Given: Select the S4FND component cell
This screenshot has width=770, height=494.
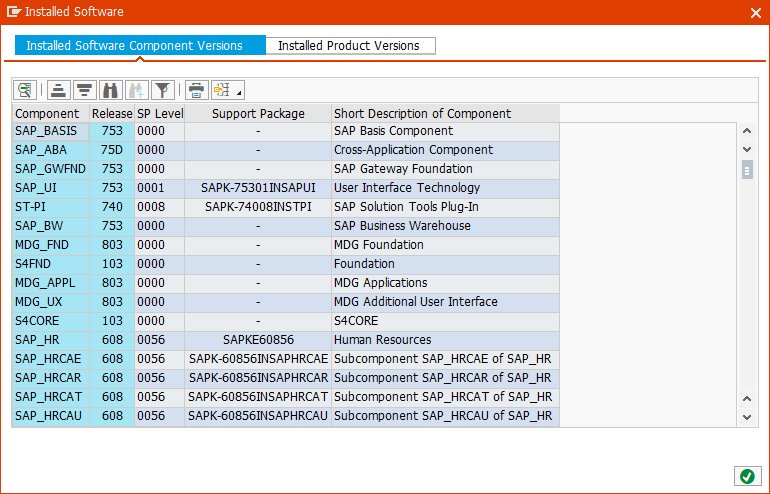Looking at the screenshot, I should [51, 264].
